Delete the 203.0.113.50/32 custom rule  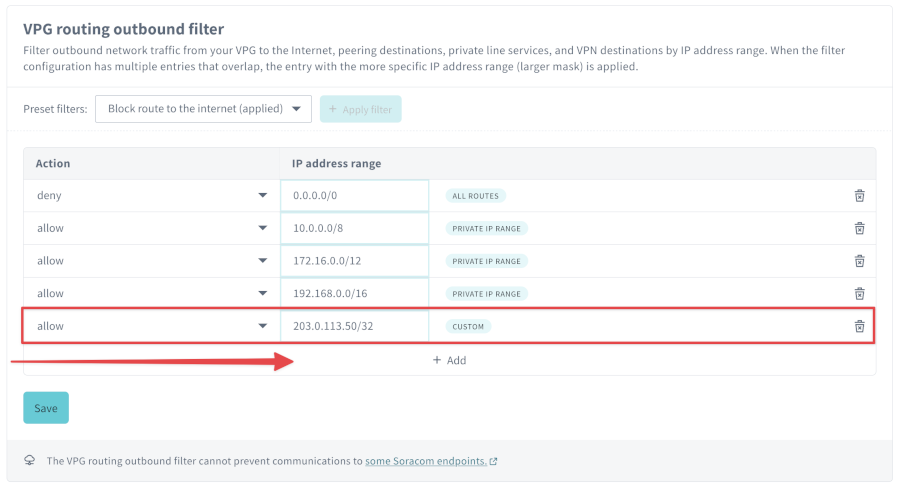pyautogui.click(x=859, y=326)
